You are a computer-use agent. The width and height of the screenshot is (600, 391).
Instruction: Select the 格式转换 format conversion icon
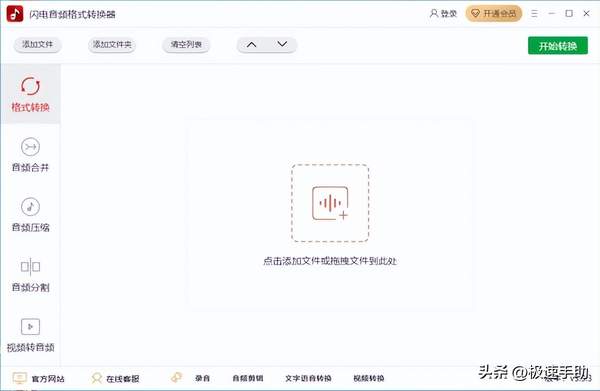point(30,86)
